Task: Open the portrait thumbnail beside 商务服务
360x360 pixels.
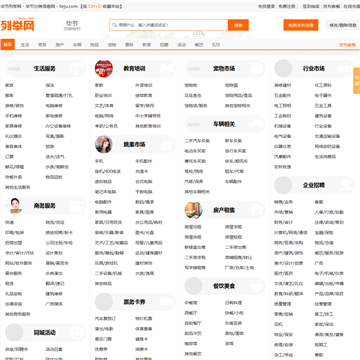Action: point(14,206)
